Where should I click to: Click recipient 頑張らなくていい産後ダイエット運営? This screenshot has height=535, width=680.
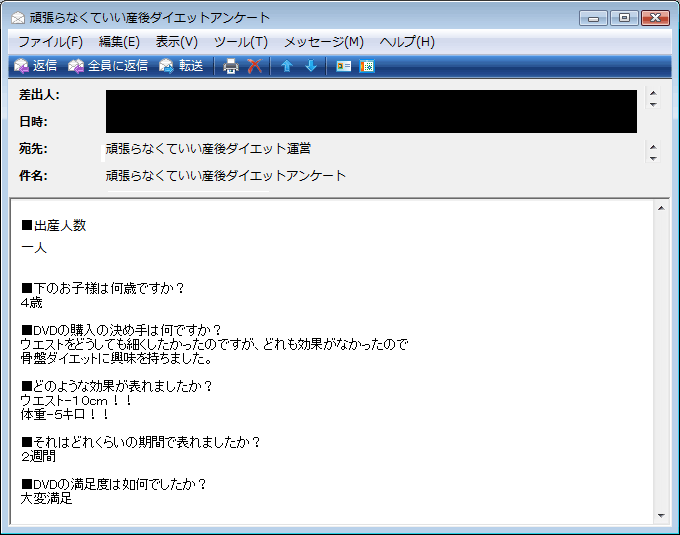[208, 149]
